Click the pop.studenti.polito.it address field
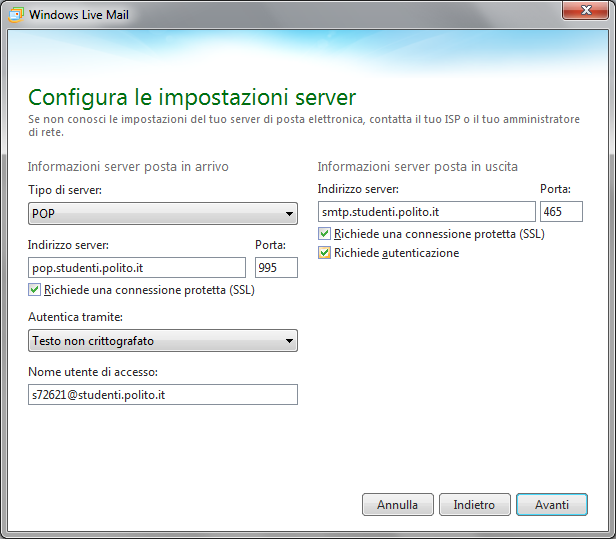The height and width of the screenshot is (539, 616). (137, 267)
